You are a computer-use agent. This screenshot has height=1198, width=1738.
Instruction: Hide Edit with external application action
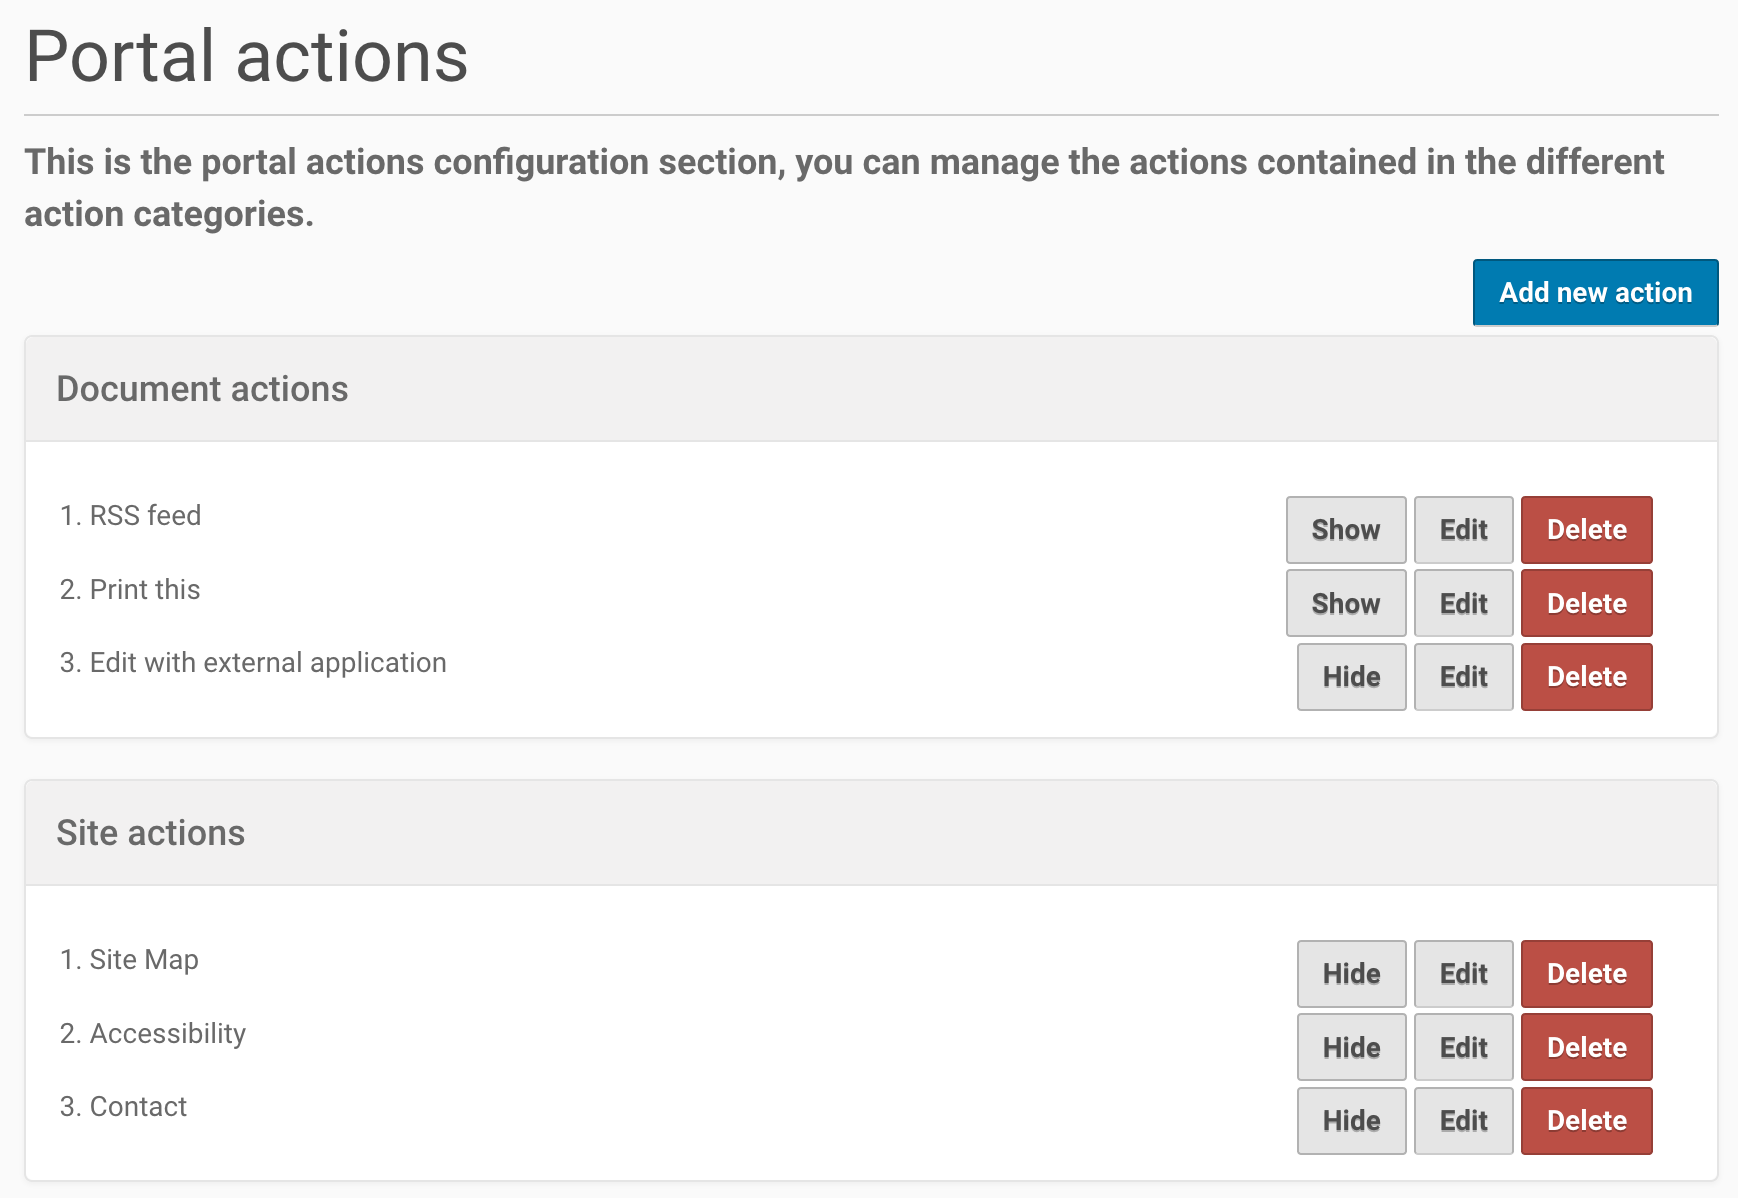point(1351,677)
